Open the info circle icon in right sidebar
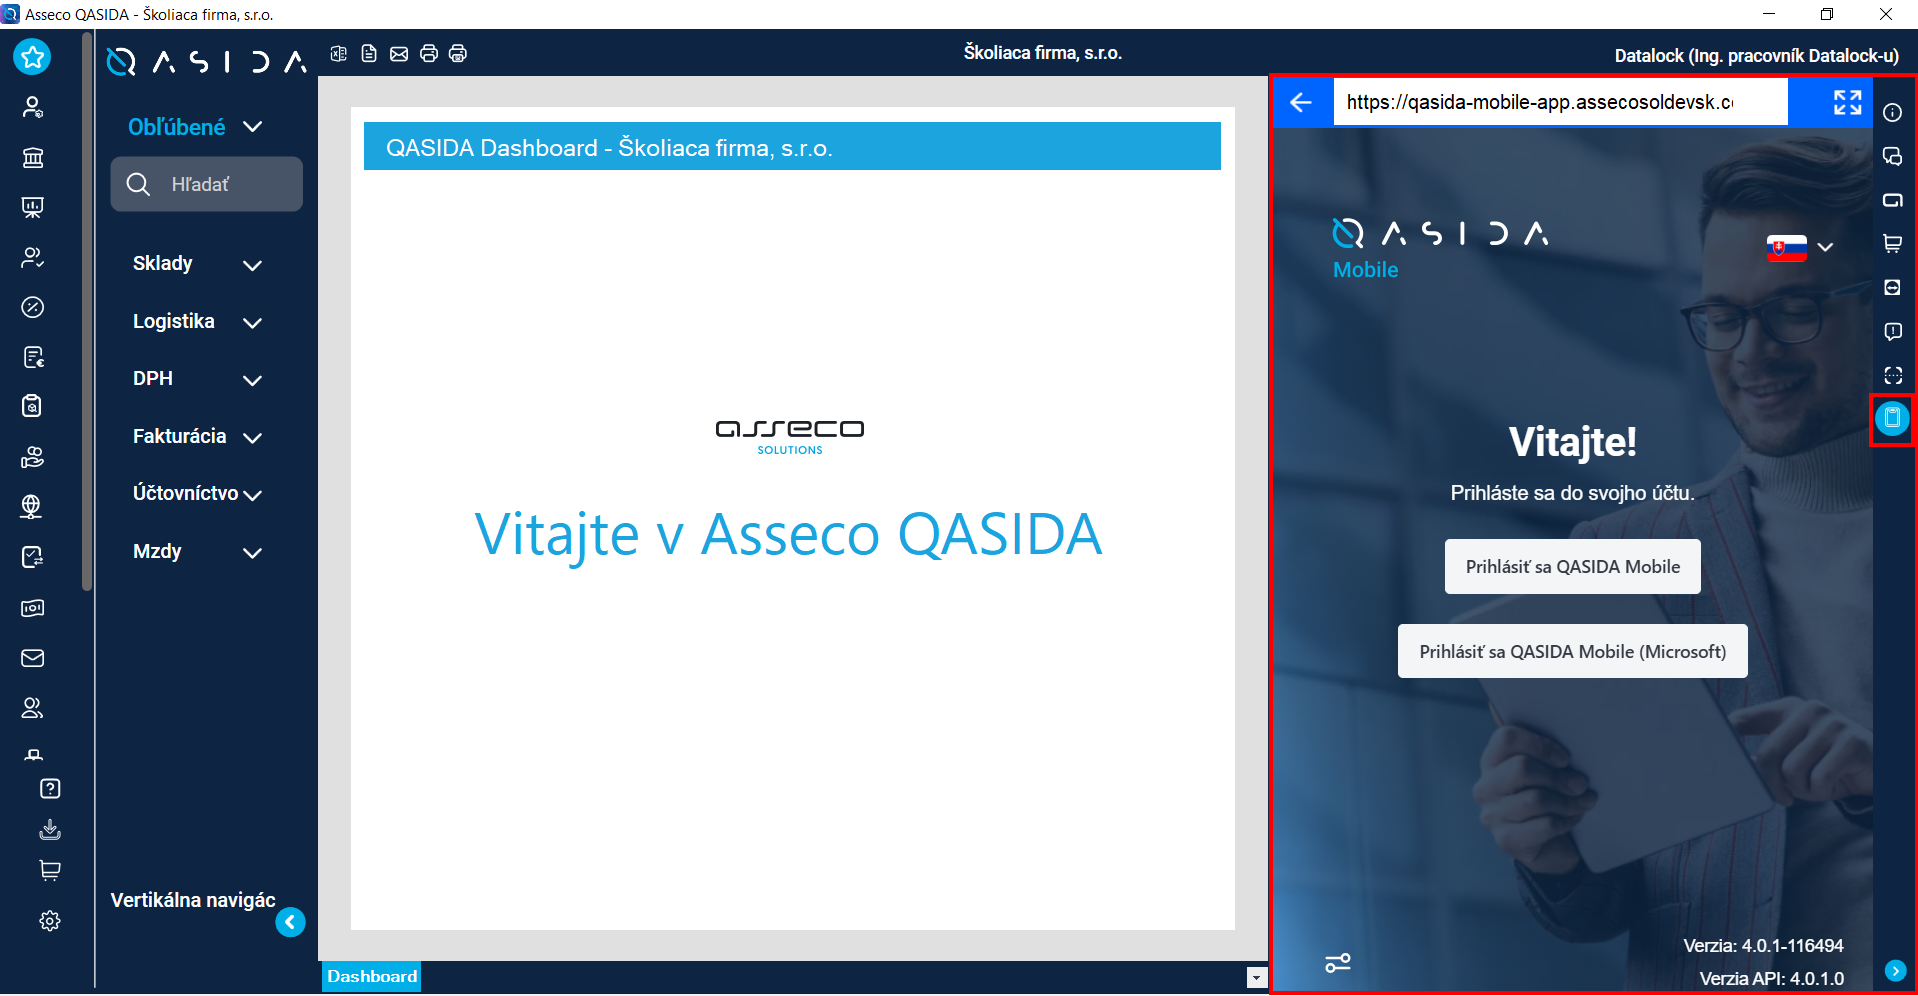Screen dimensions: 1918x996 (x=1893, y=112)
